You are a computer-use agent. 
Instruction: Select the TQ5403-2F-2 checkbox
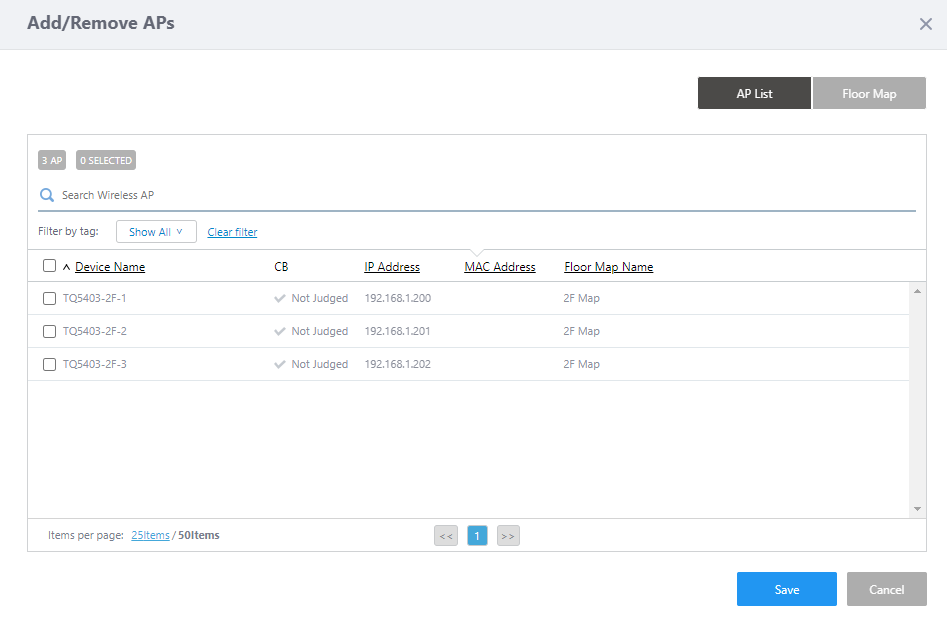(x=49, y=331)
